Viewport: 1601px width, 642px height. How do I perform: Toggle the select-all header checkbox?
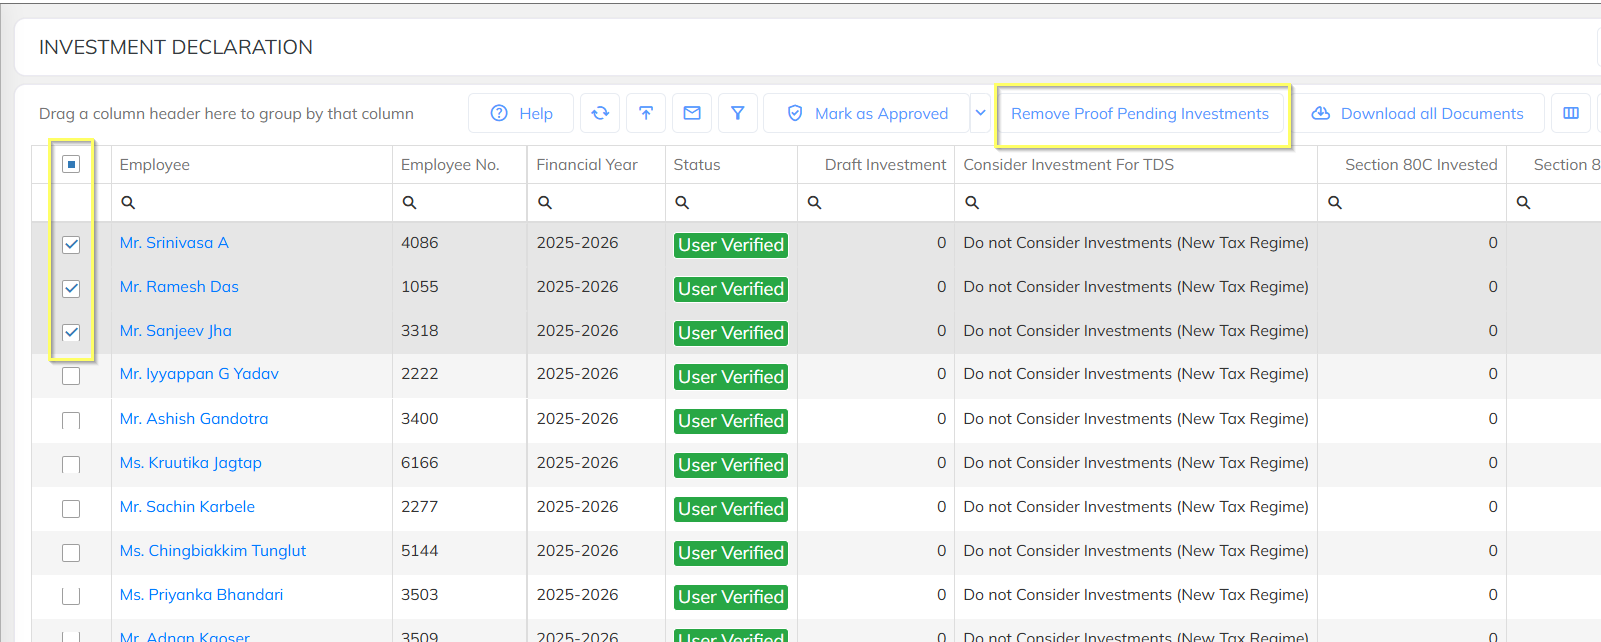[71, 164]
